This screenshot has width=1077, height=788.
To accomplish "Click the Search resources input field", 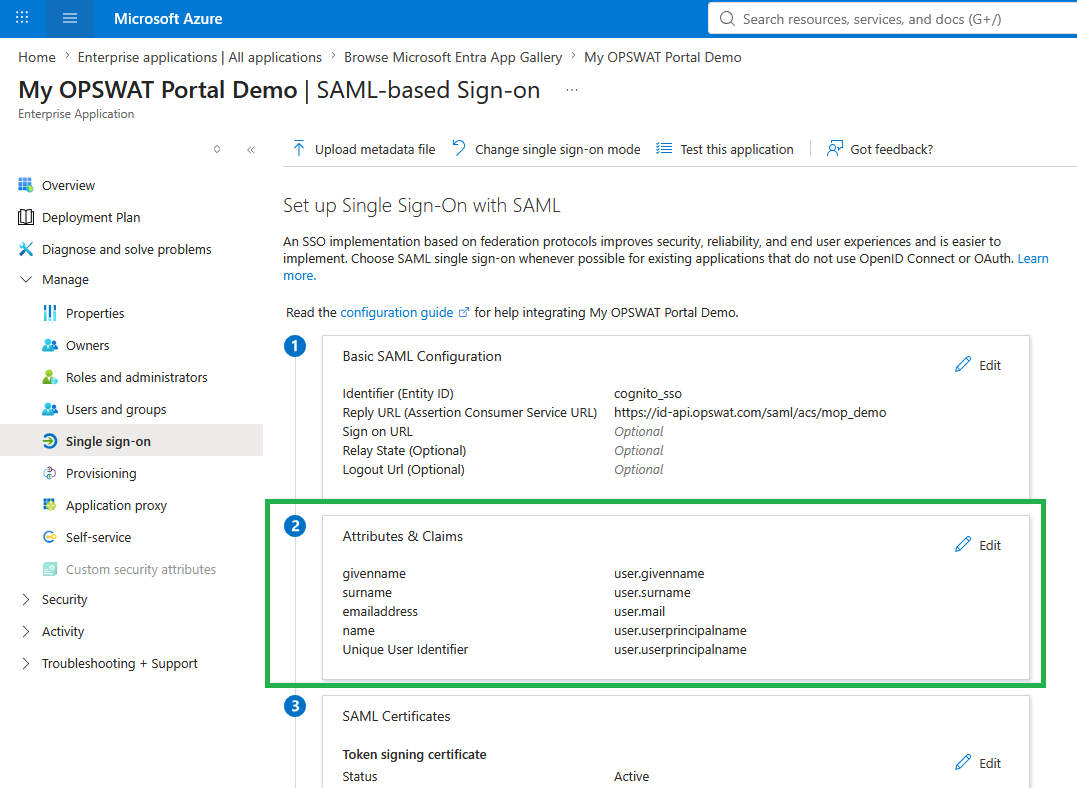I will click(893, 19).
